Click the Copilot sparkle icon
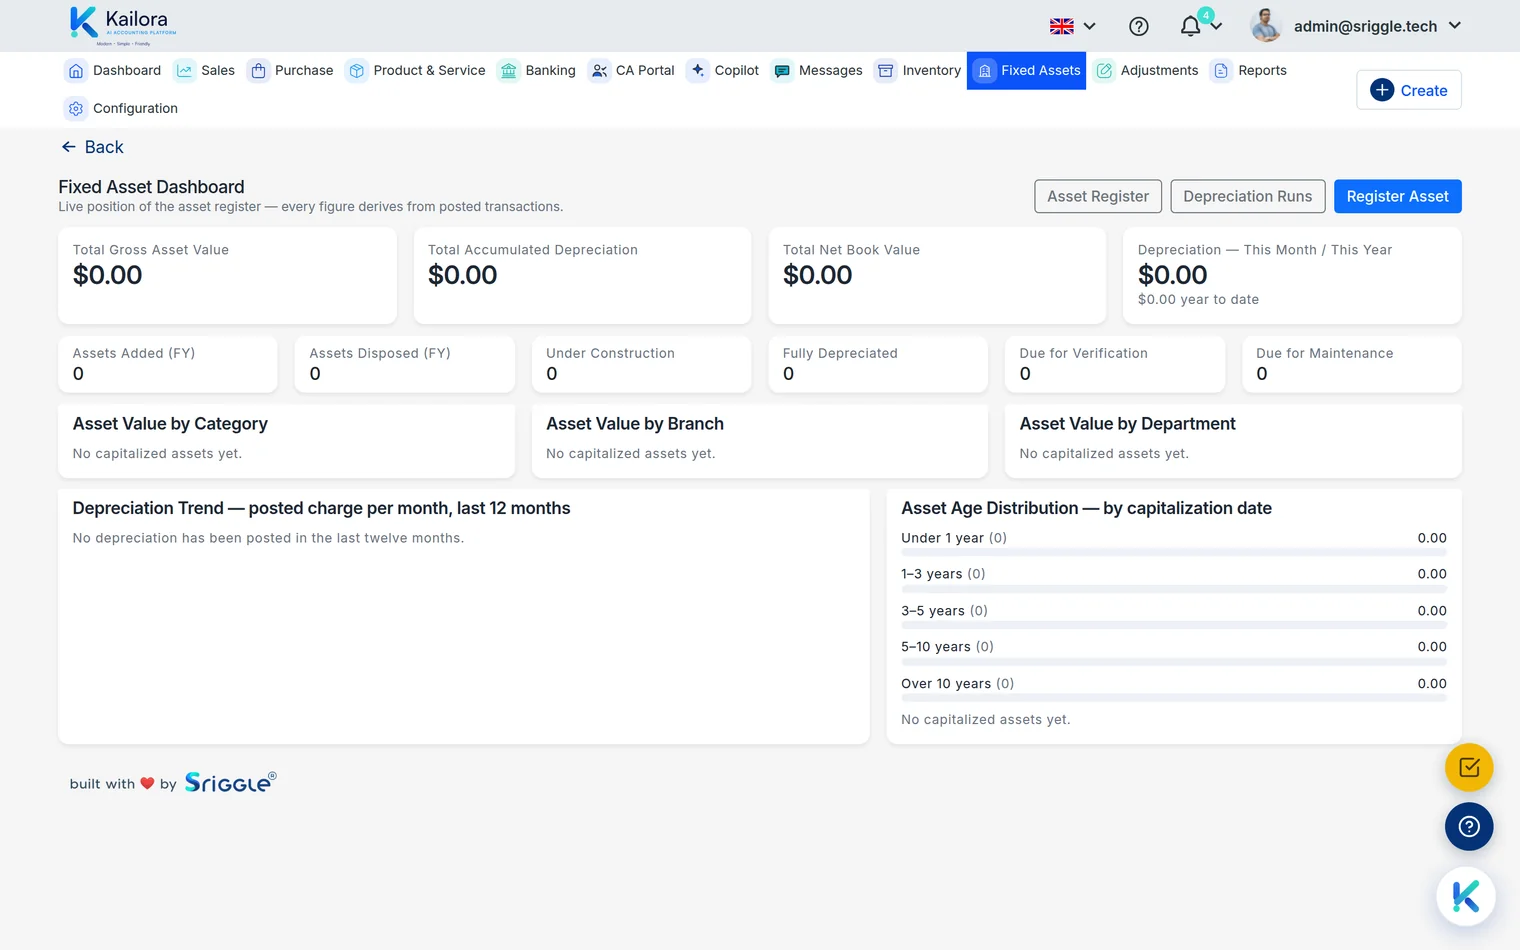The width and height of the screenshot is (1520, 950). point(698,71)
